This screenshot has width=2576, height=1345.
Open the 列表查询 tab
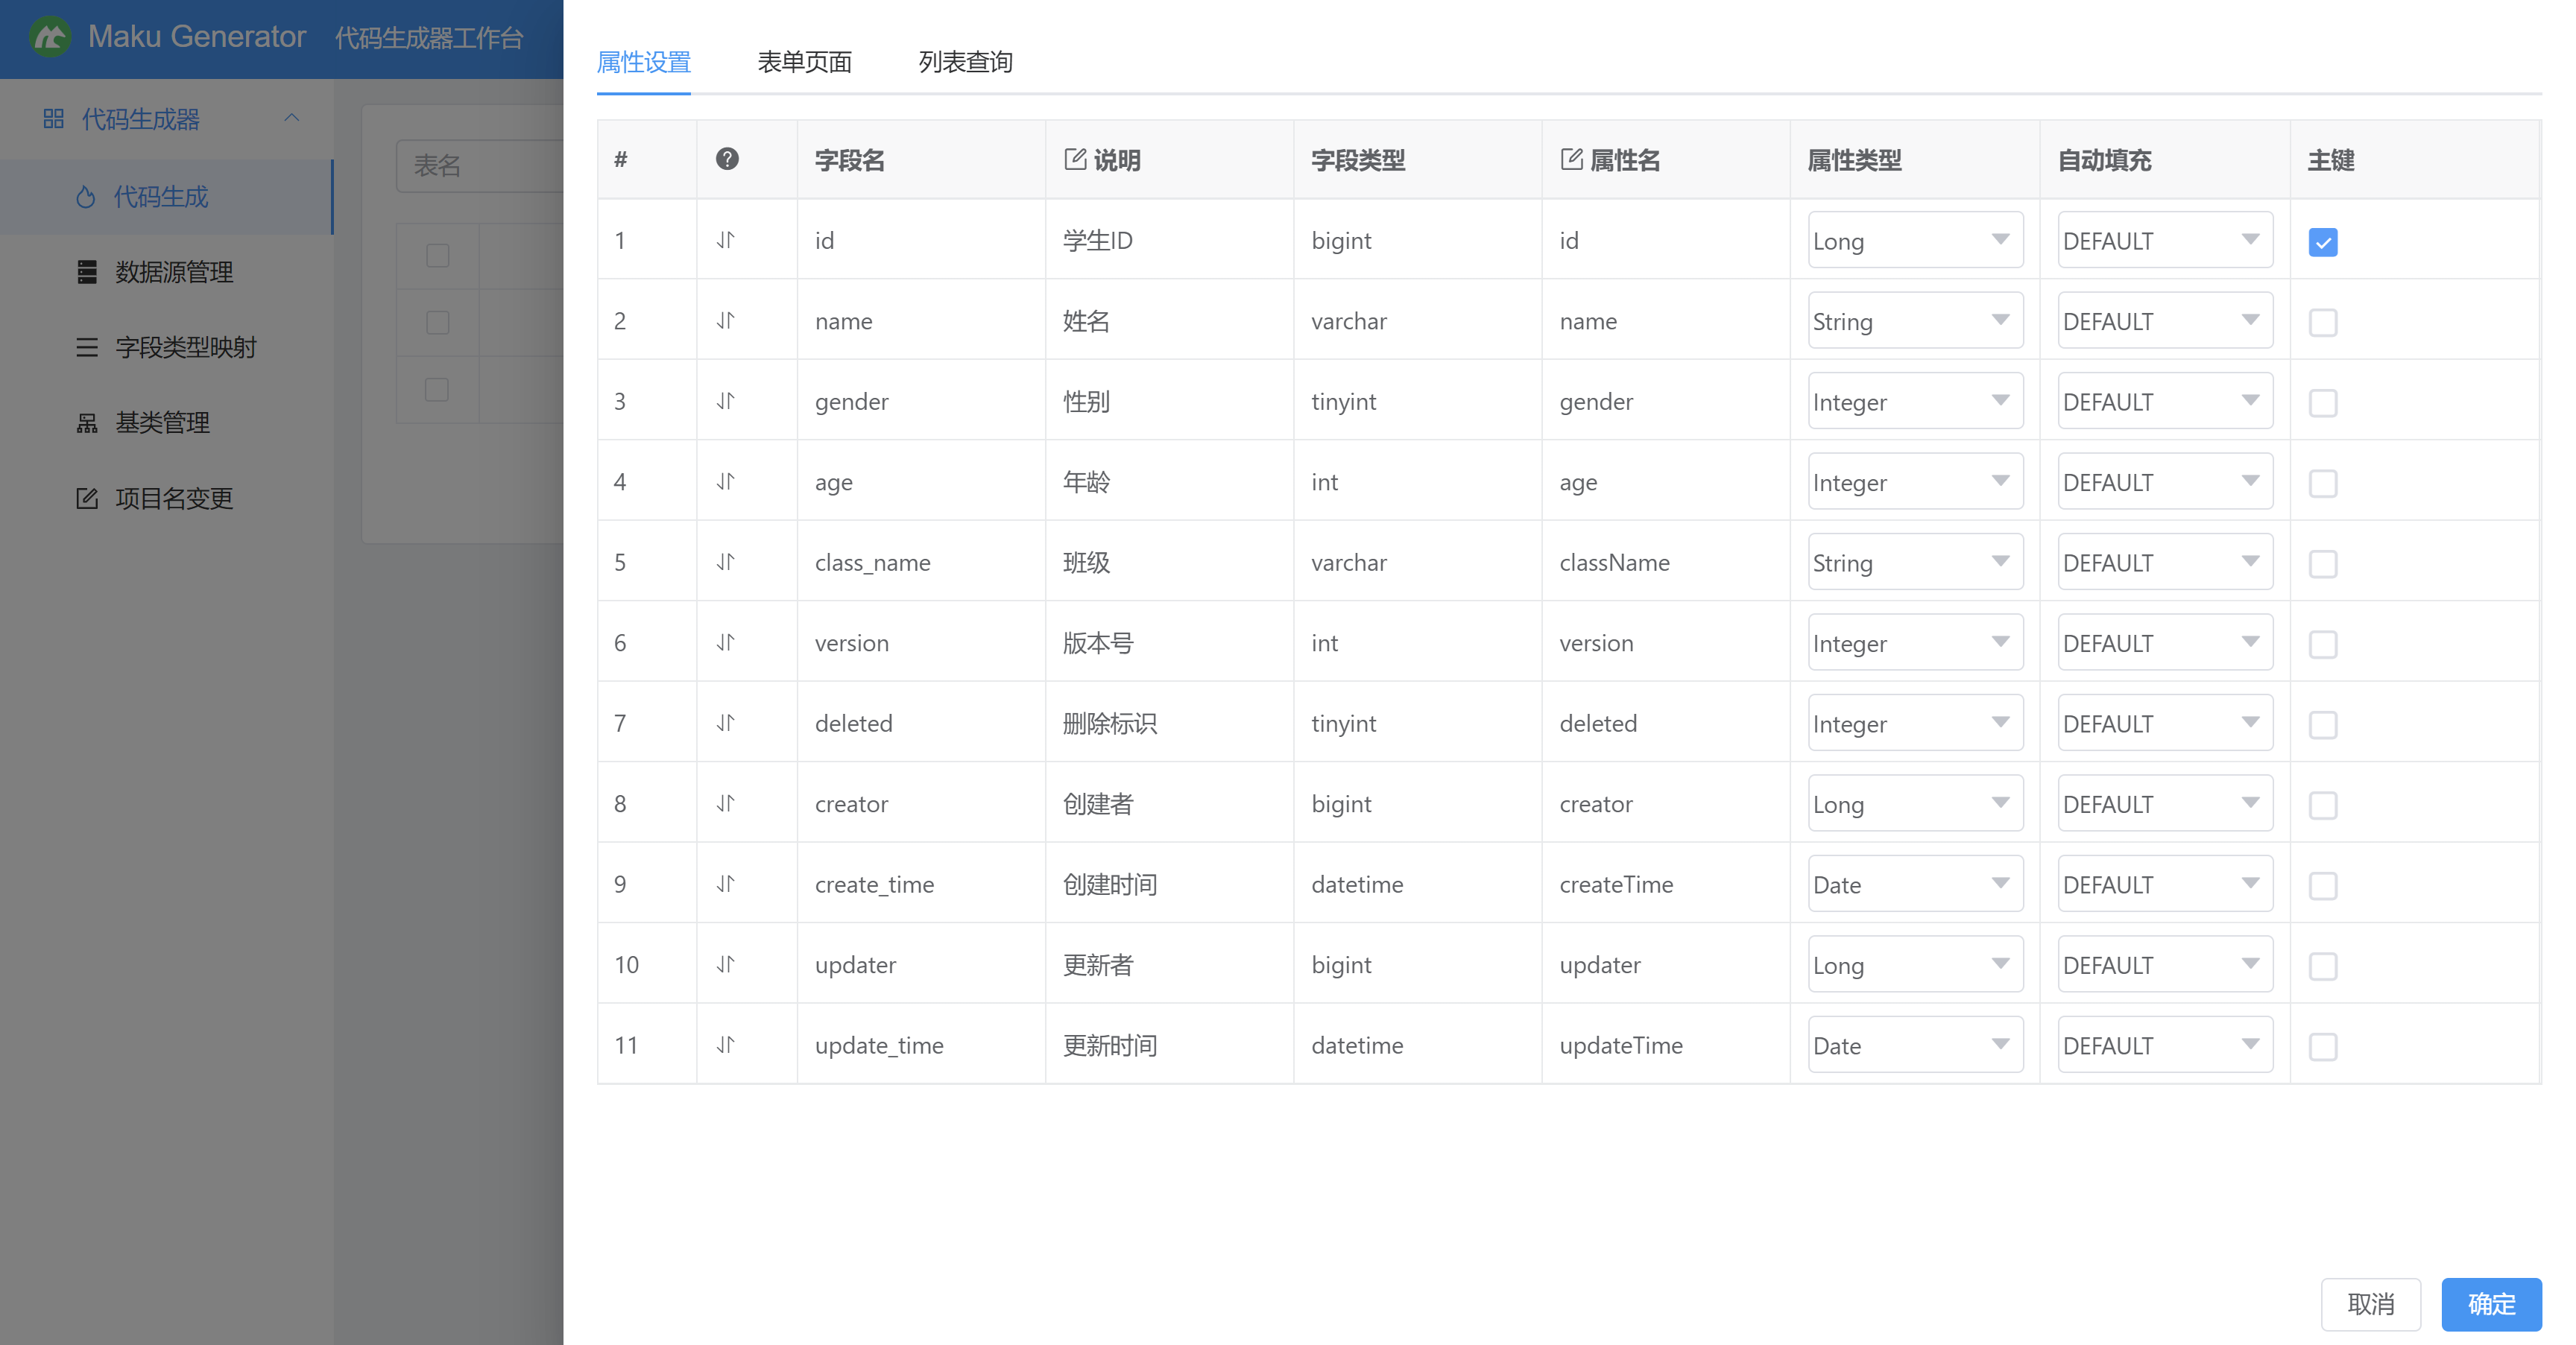(964, 62)
